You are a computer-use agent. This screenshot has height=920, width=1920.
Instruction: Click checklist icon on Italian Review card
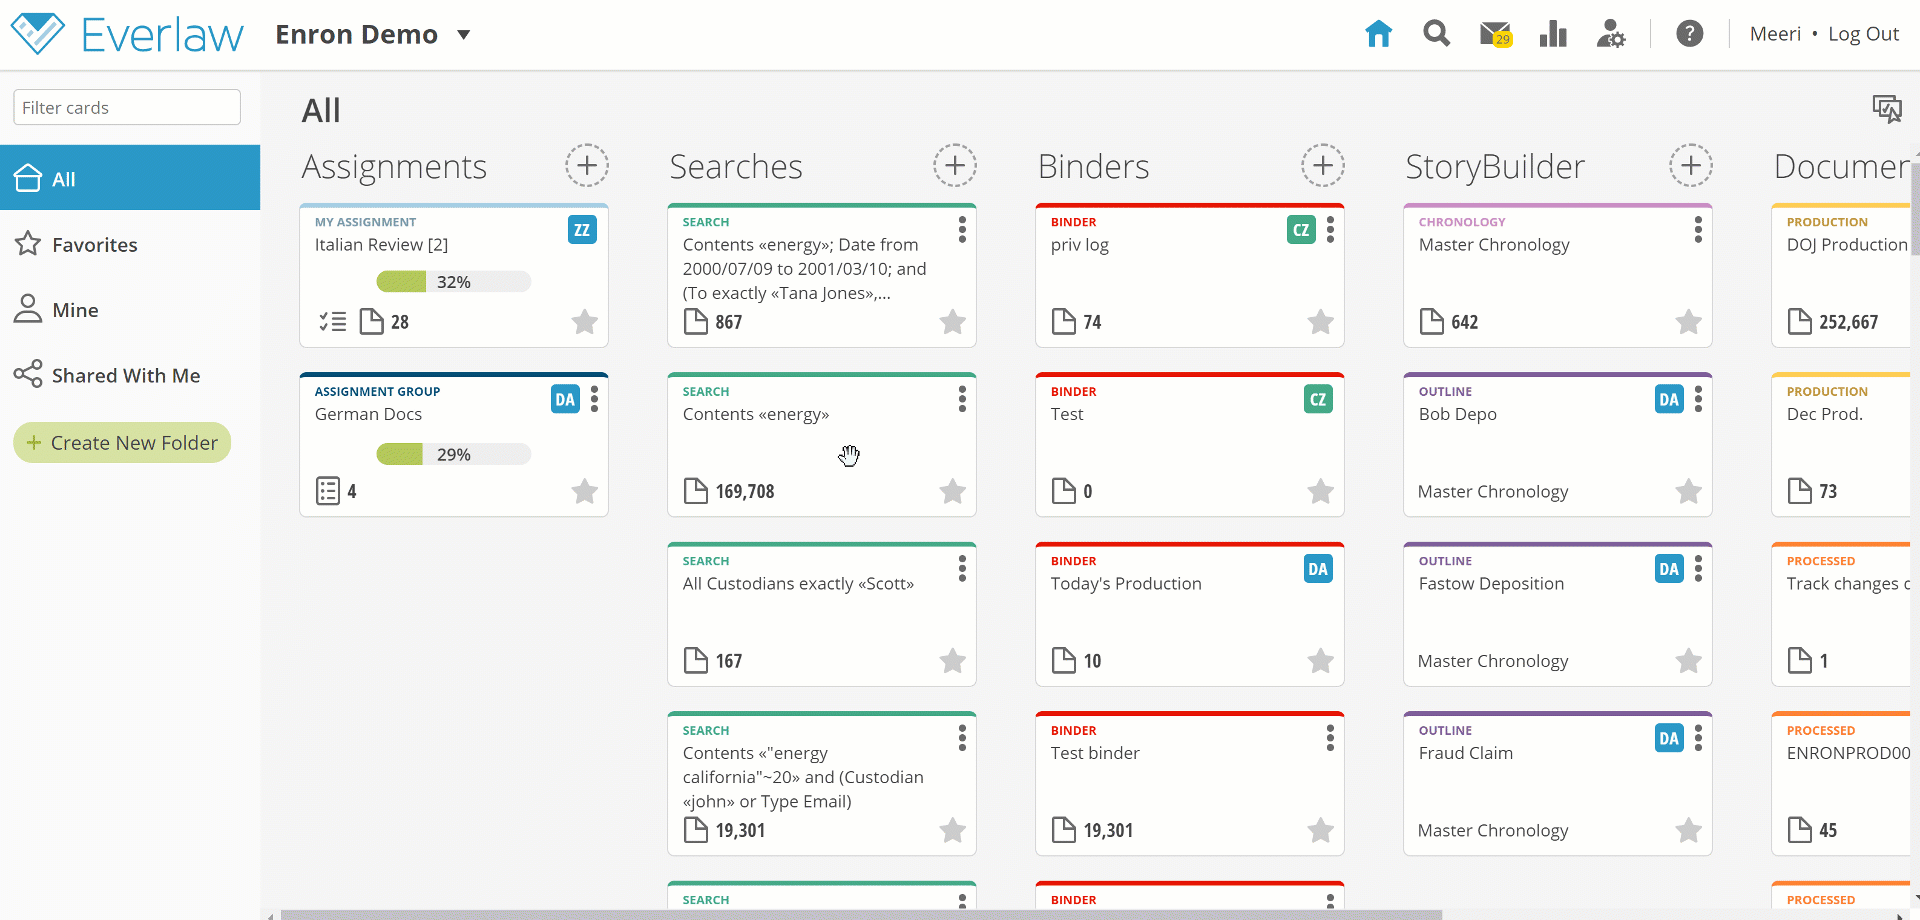pos(332,321)
